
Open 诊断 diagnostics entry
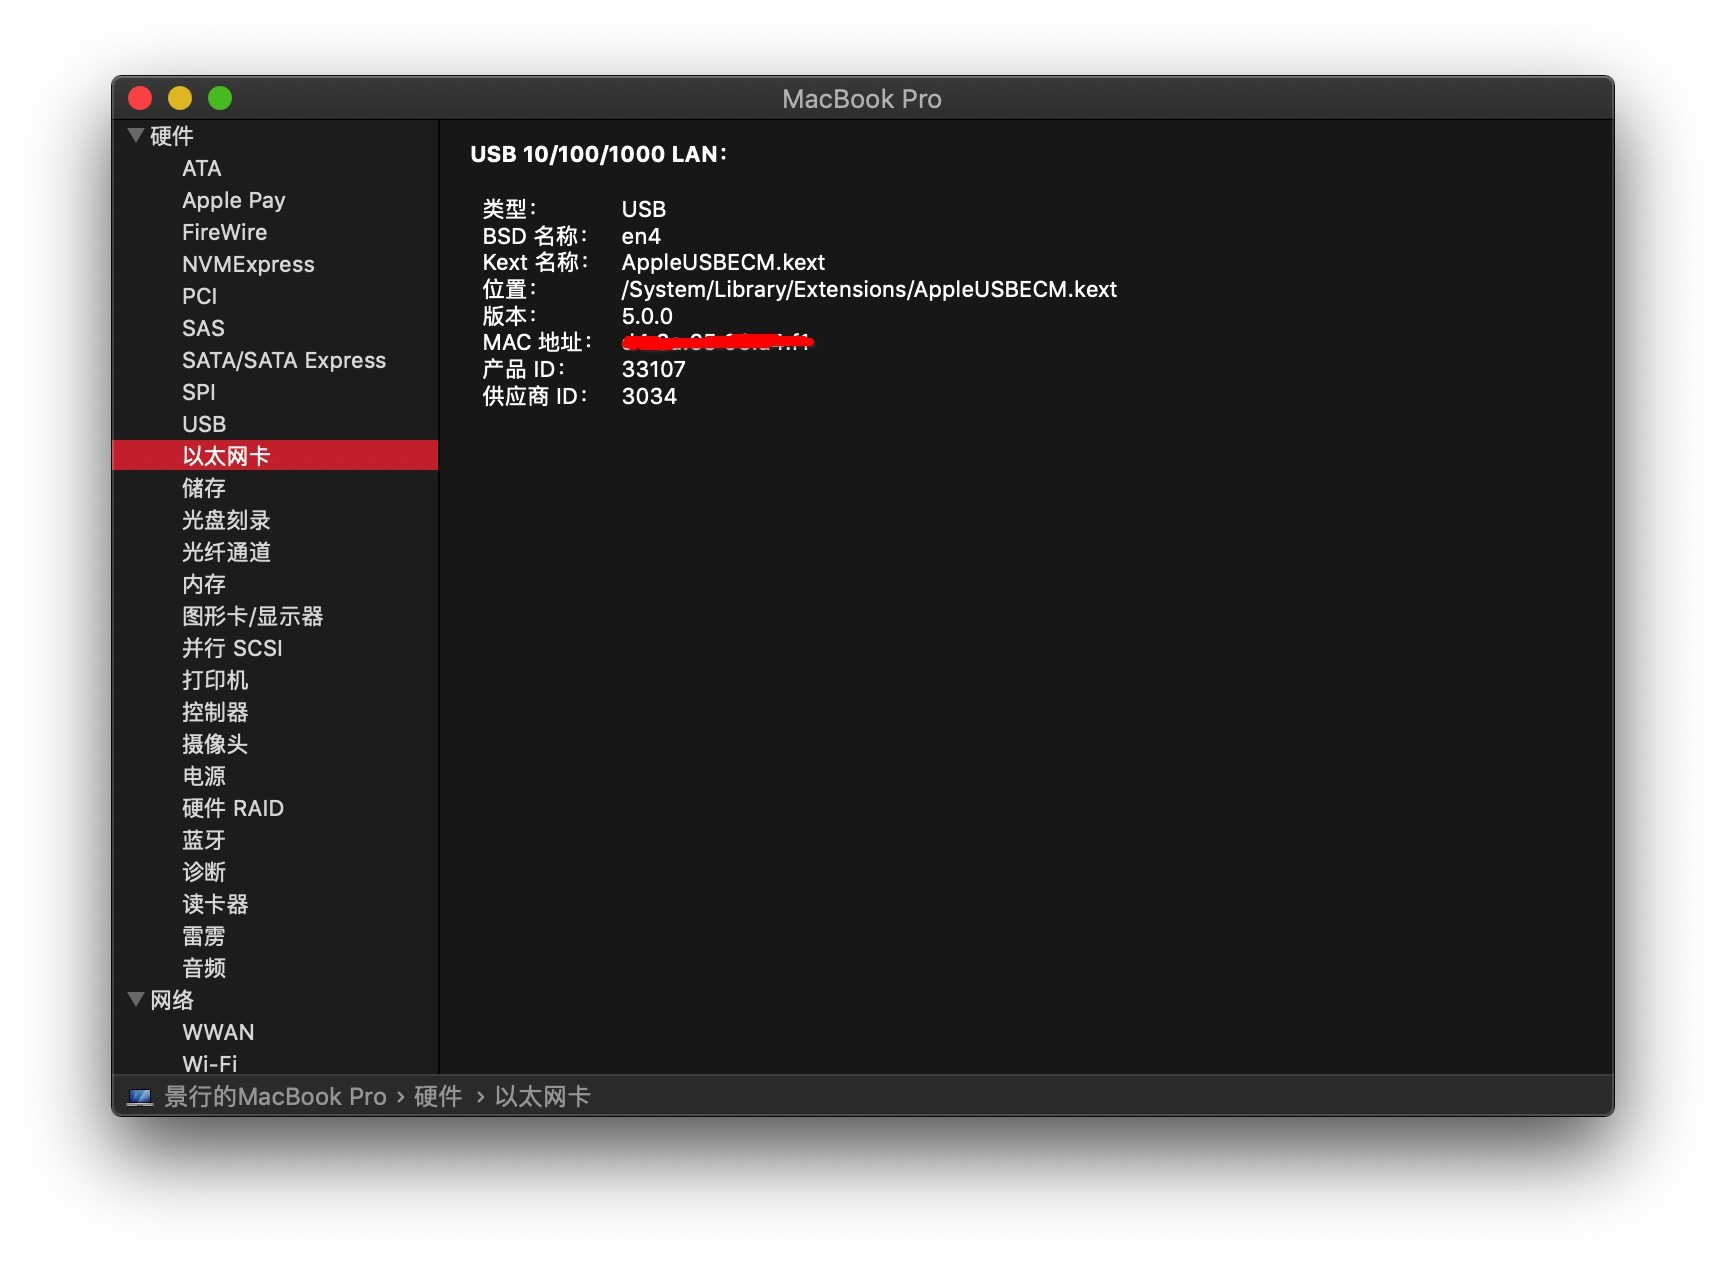[x=204, y=872]
